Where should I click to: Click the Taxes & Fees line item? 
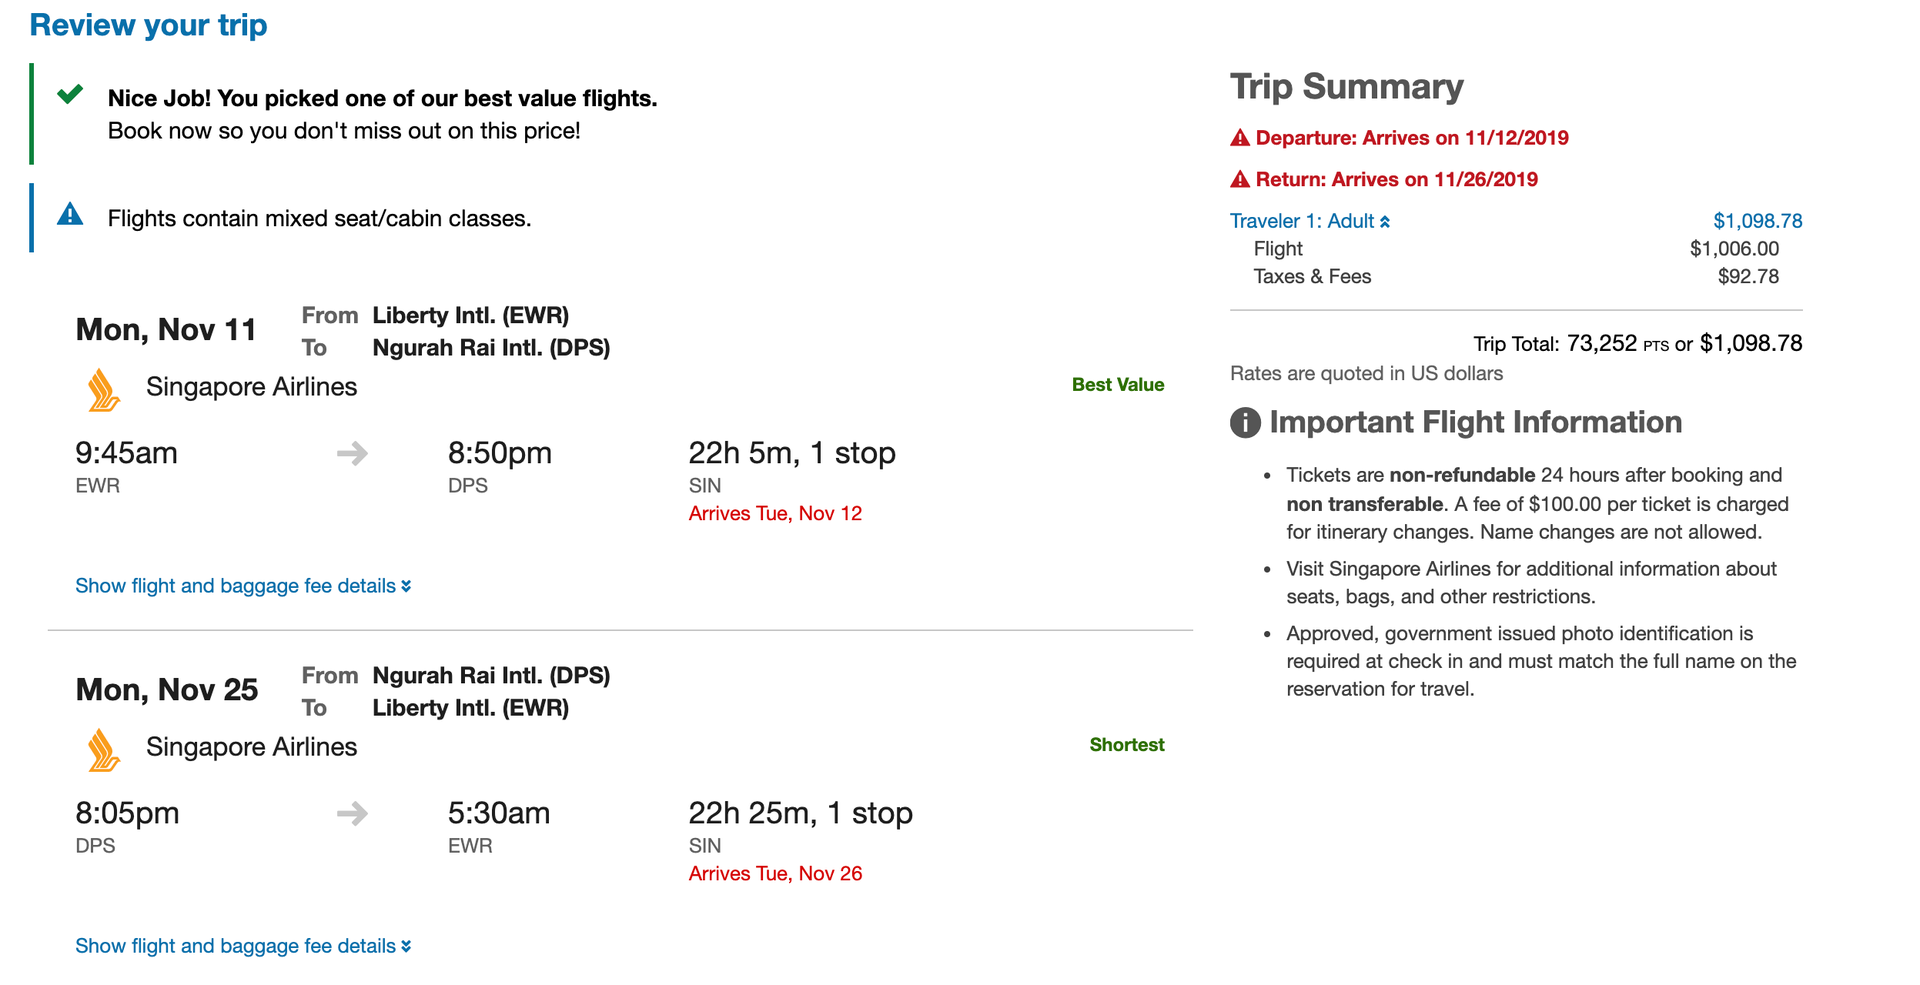tap(1313, 276)
